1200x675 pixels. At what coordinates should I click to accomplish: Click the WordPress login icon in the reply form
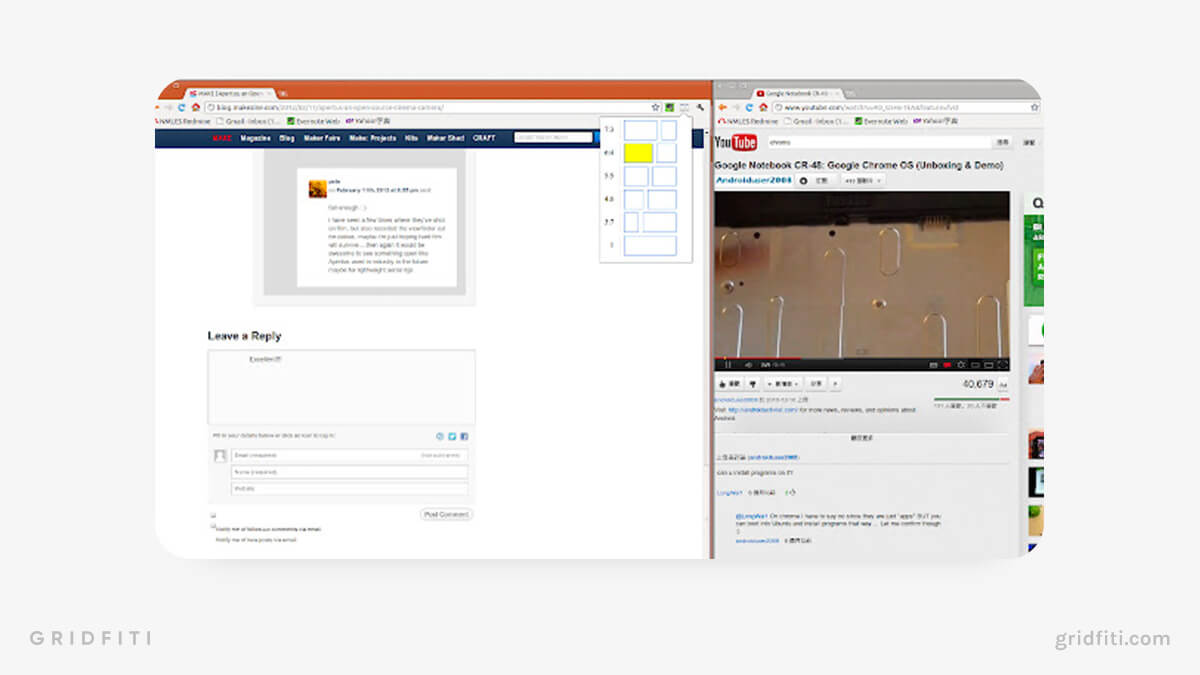point(440,436)
